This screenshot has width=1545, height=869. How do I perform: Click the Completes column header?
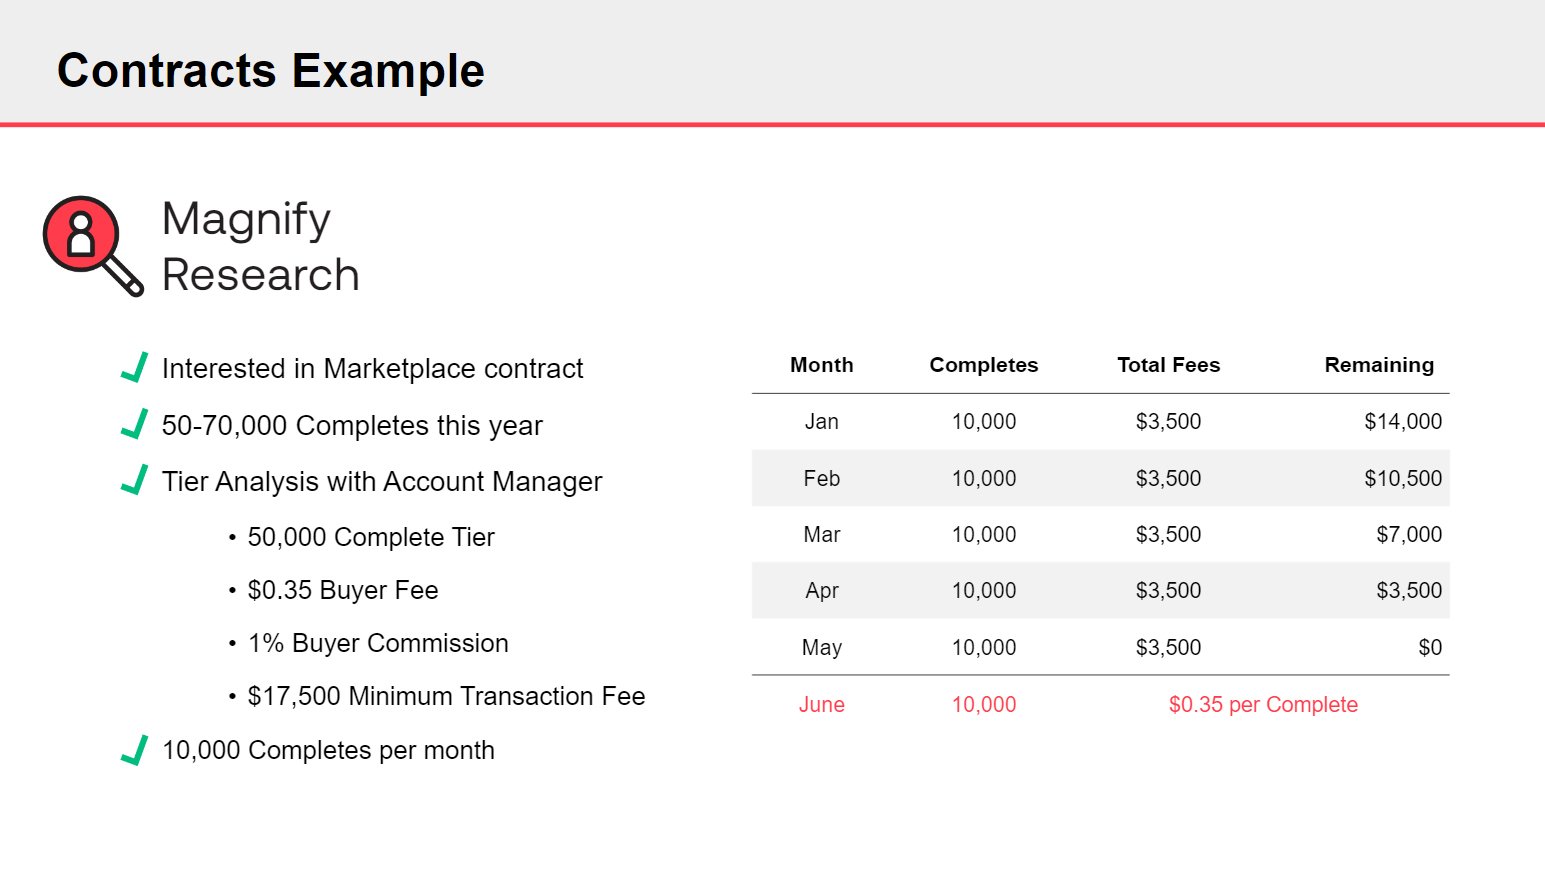click(983, 365)
